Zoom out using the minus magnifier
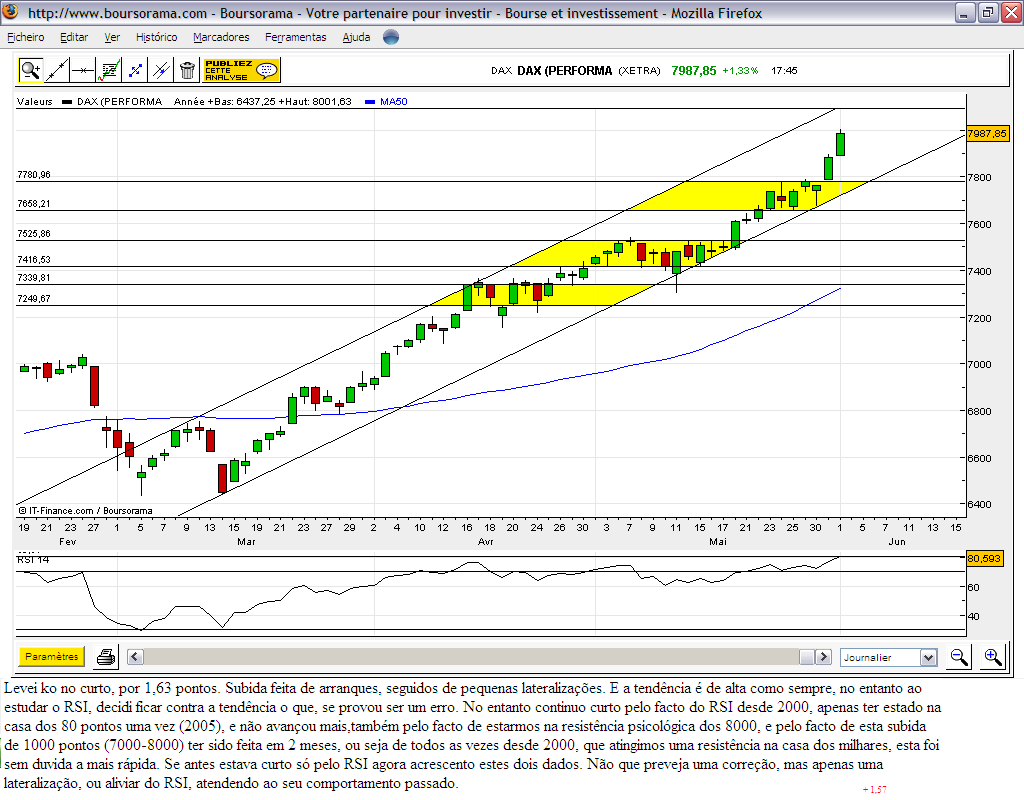This screenshot has width=1024, height=800. [959, 657]
